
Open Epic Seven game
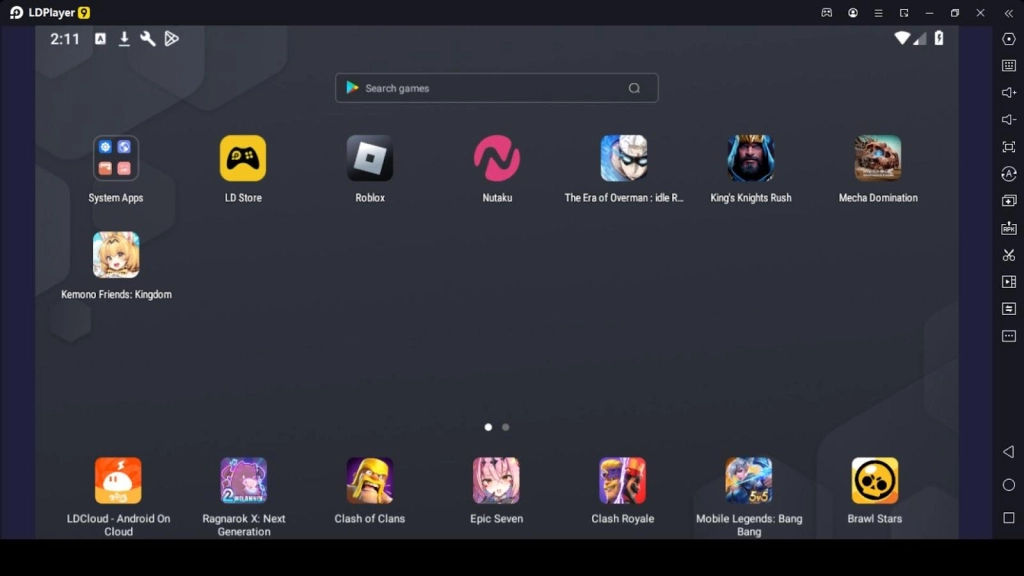[x=496, y=481]
